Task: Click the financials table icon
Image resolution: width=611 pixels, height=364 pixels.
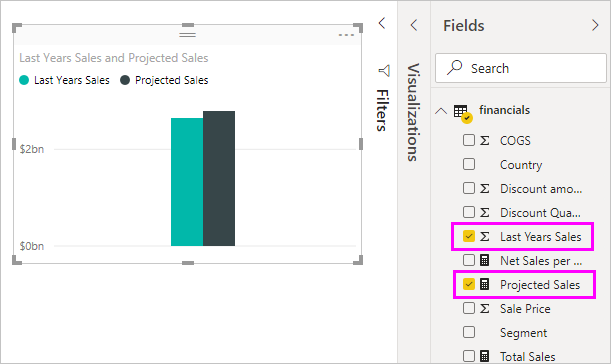Action: (x=462, y=113)
